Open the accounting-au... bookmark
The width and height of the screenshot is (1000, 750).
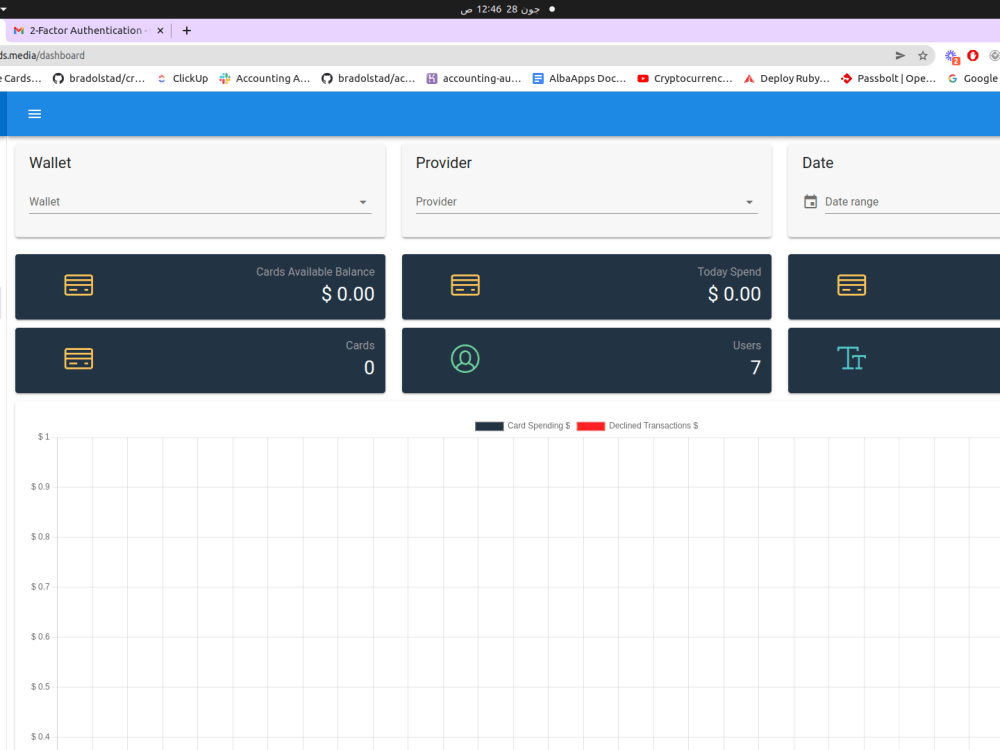474,78
